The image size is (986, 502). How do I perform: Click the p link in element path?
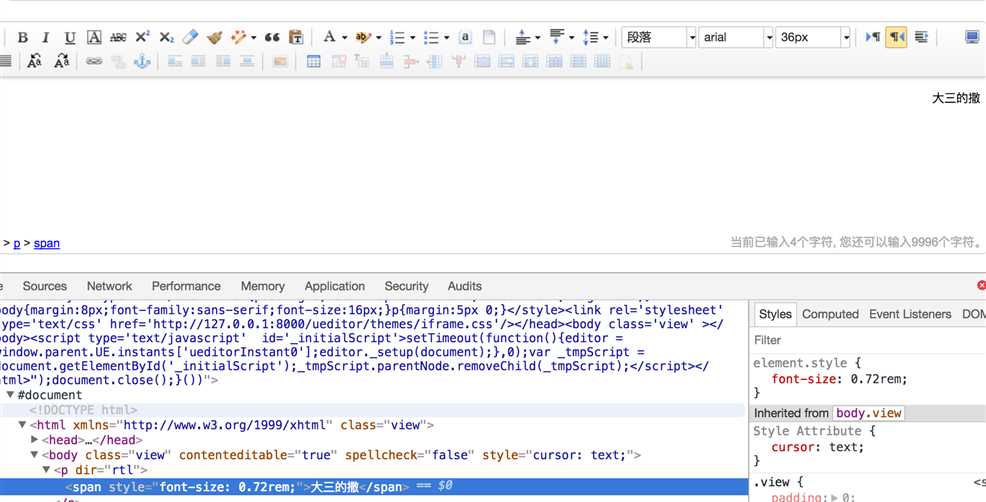pyautogui.click(x=17, y=243)
